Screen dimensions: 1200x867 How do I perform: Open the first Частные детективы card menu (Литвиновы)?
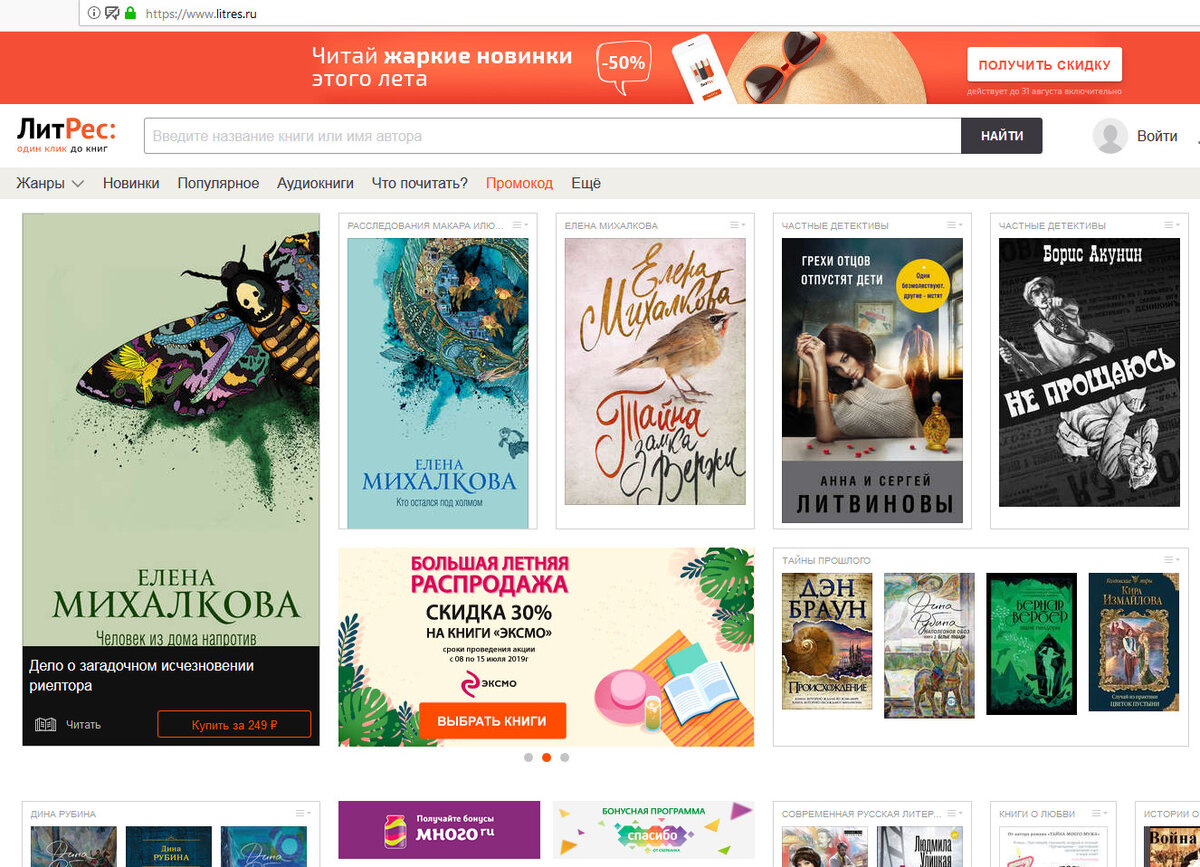point(954,225)
